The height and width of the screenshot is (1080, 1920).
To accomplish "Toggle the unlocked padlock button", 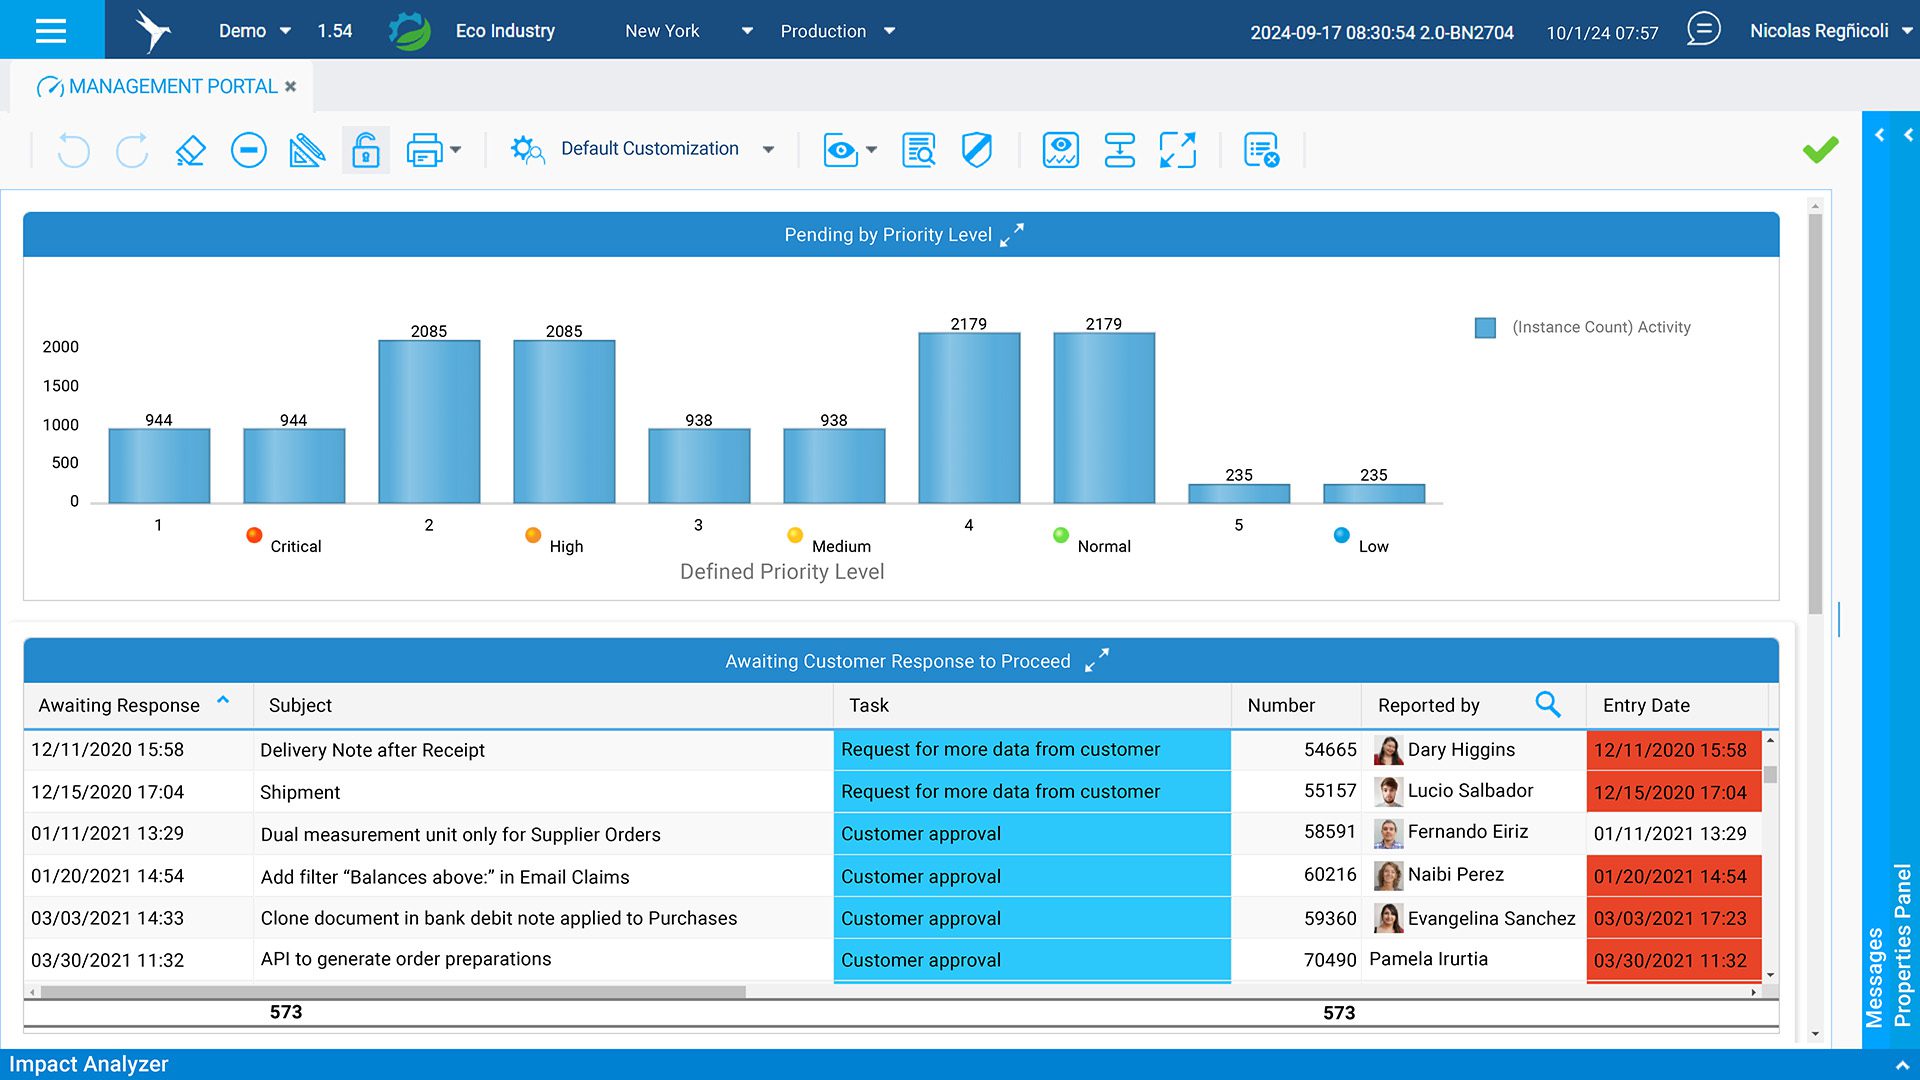I will pos(366,150).
